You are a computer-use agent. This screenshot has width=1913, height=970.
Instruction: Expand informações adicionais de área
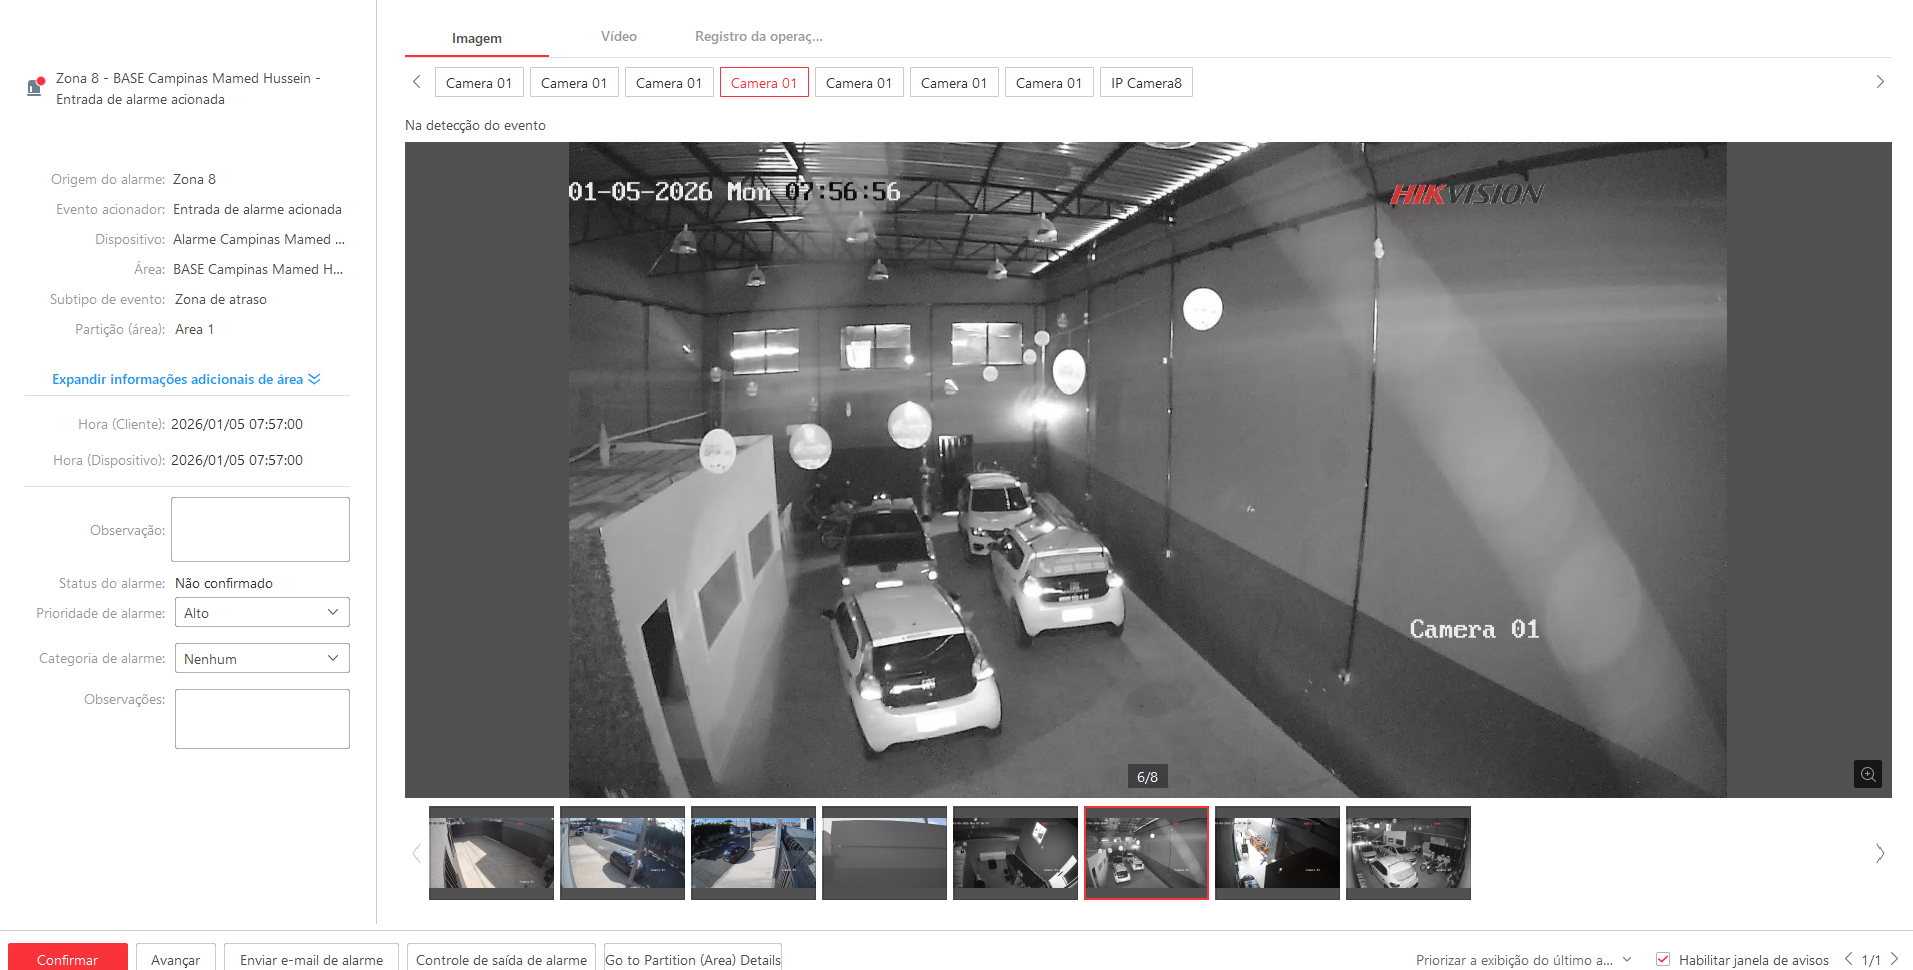186,379
